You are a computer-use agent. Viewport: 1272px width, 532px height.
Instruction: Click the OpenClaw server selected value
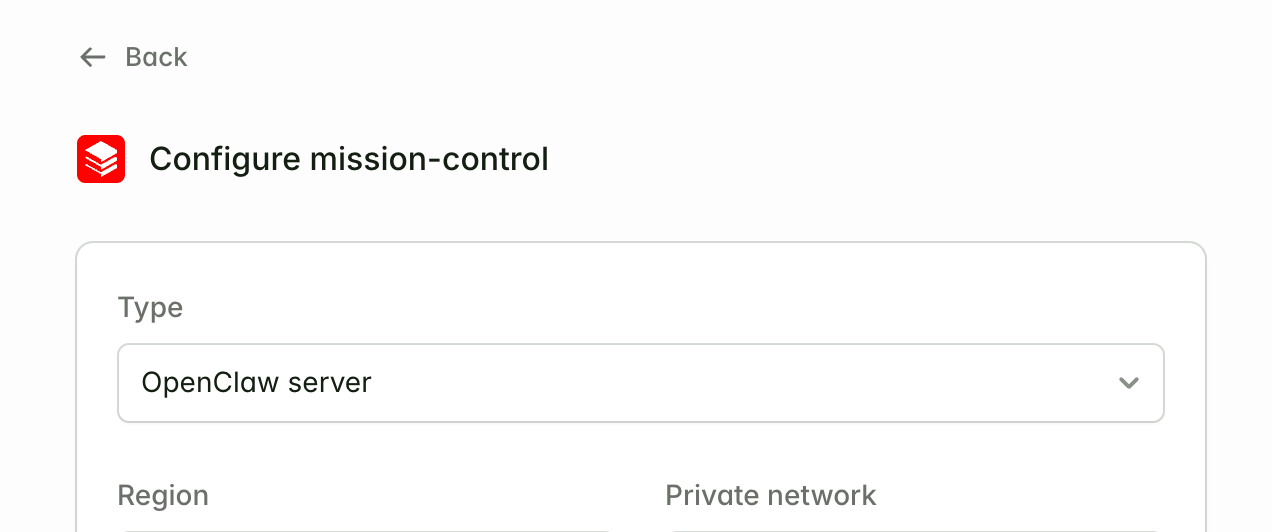click(x=257, y=383)
